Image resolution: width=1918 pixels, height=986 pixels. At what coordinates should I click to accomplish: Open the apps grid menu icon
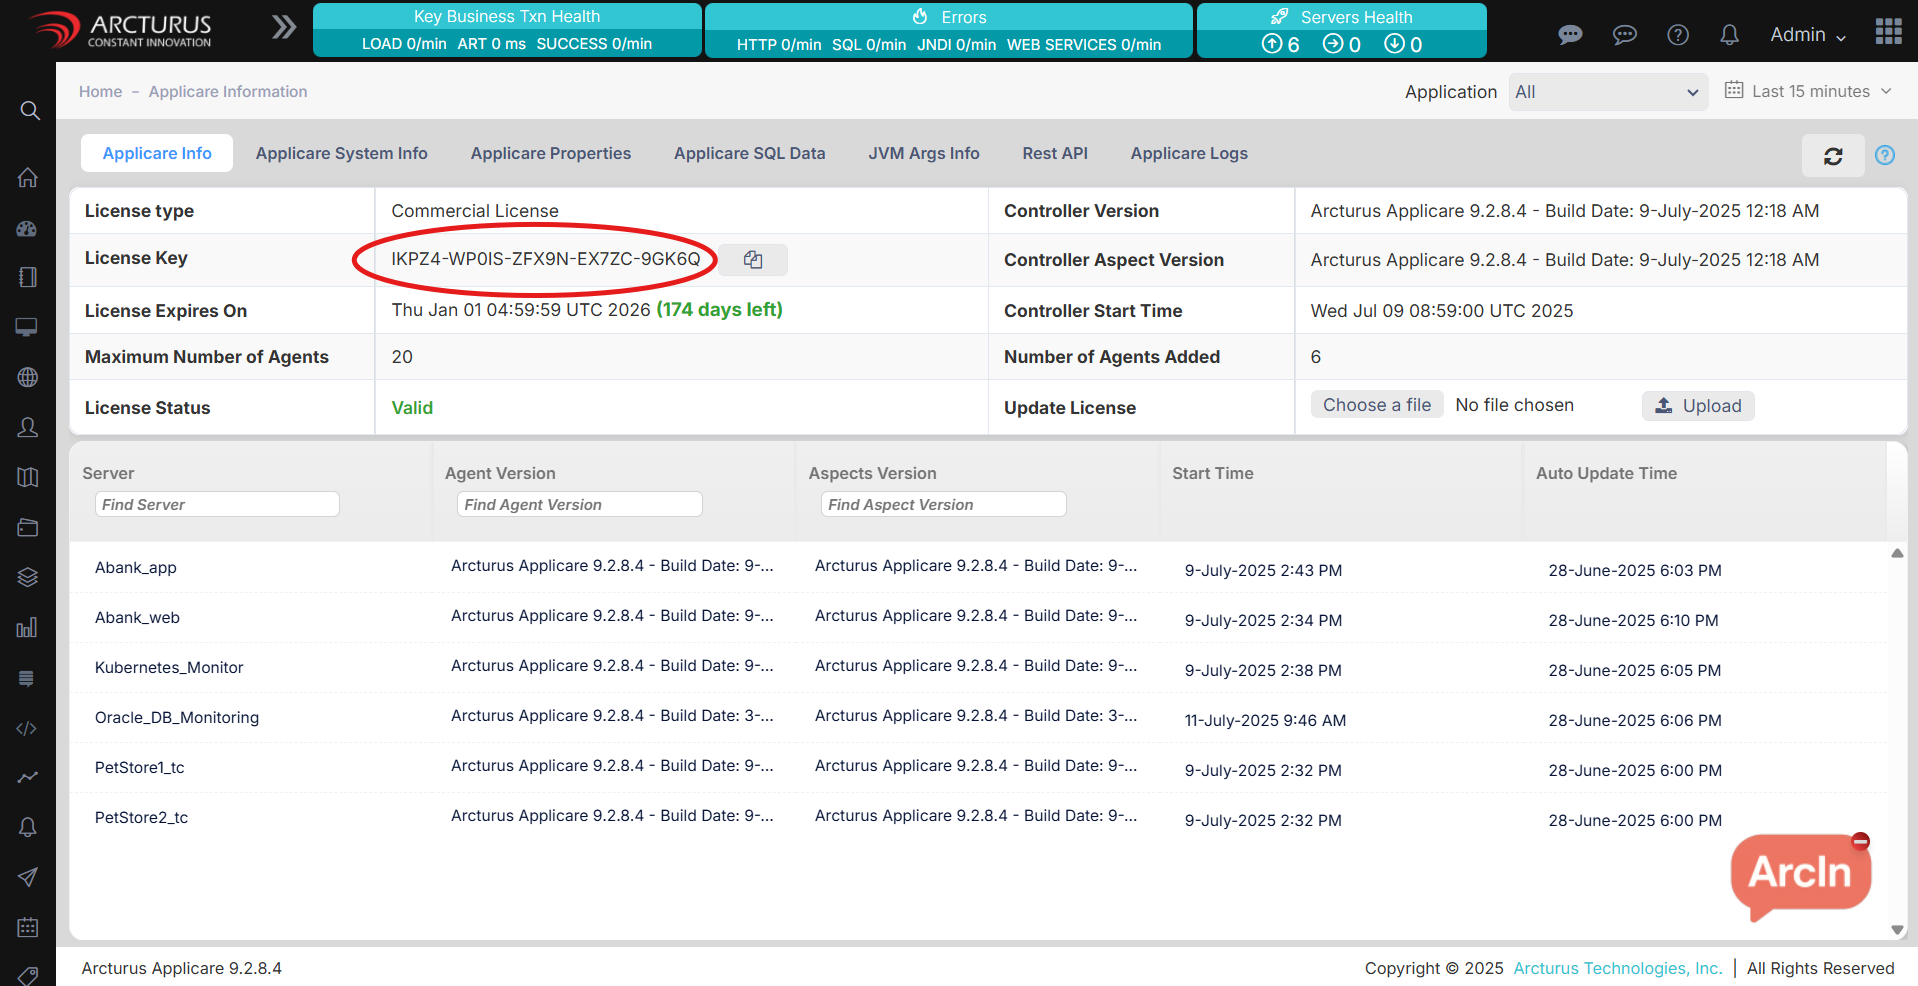click(x=1888, y=32)
